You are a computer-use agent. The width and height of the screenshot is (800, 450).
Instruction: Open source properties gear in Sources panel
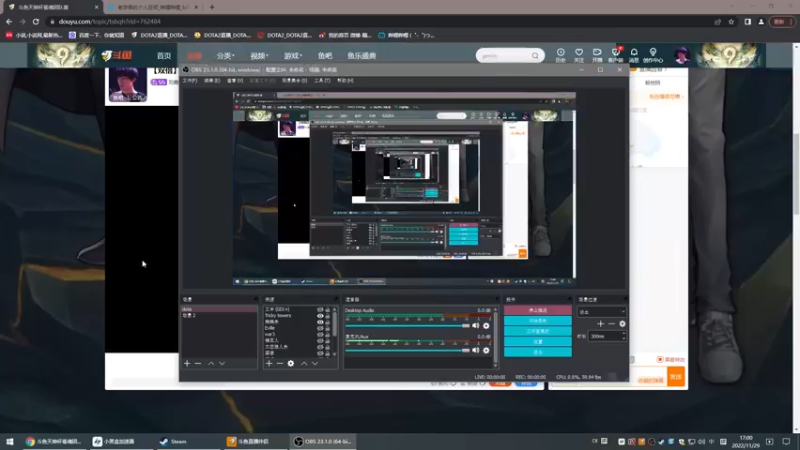[x=291, y=363]
